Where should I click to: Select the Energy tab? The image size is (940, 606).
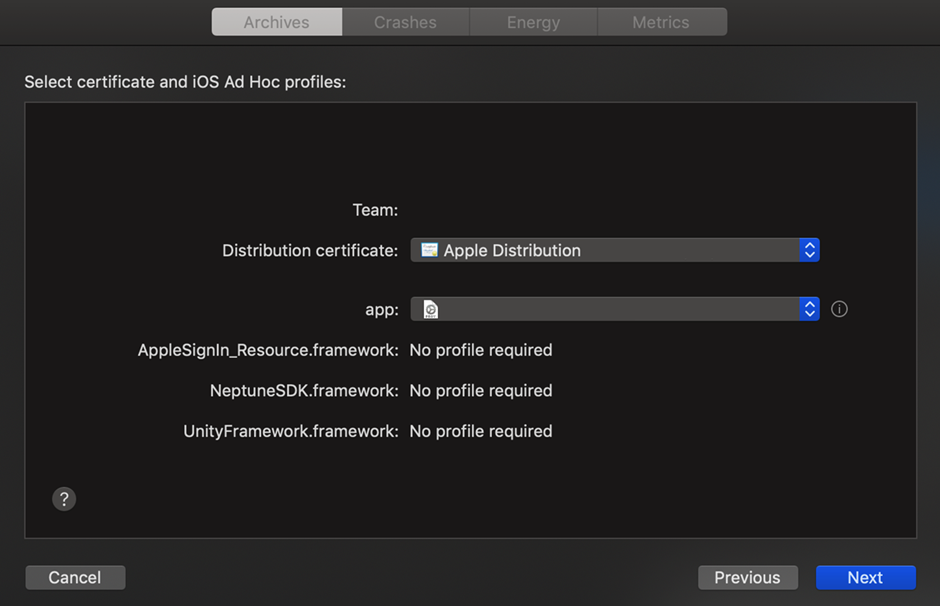534,22
